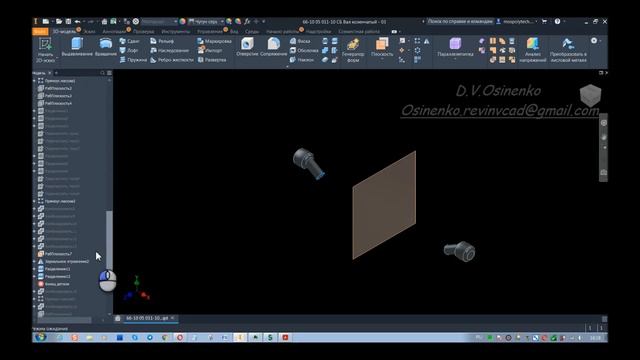Open the material dropdown in title bar
This screenshot has height=360, width=640.
[159, 21]
